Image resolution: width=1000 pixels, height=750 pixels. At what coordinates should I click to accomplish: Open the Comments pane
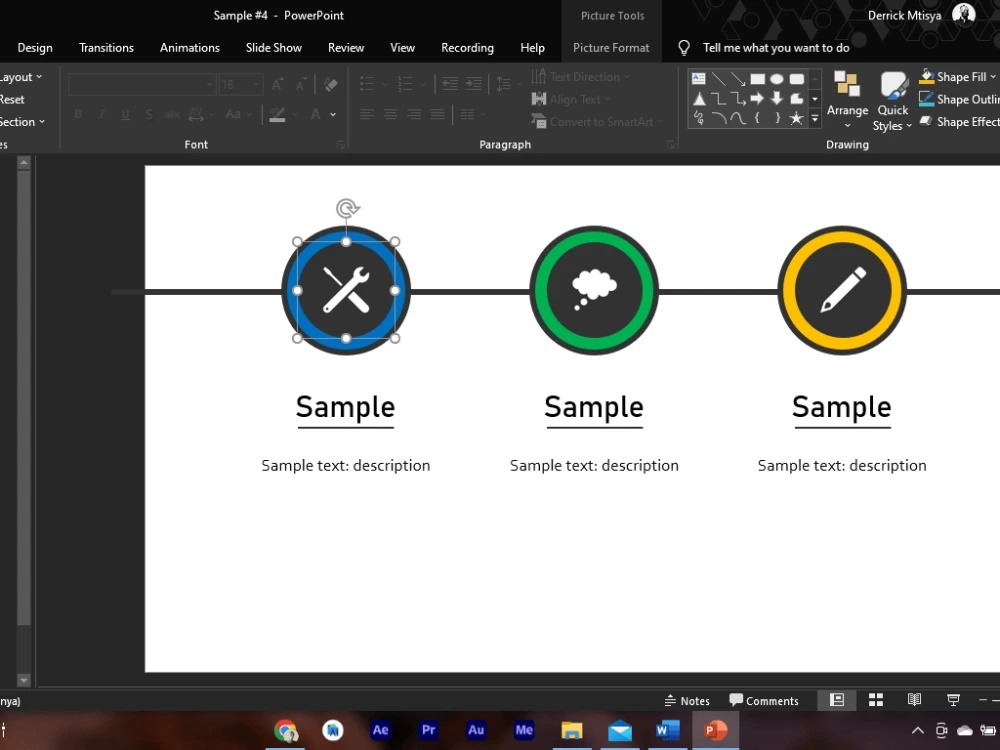coord(764,700)
